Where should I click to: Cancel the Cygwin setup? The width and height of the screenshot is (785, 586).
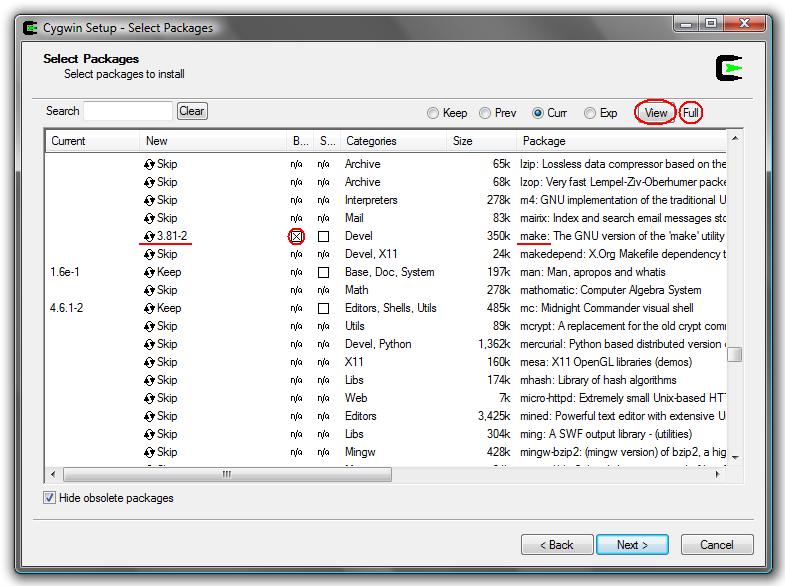717,544
